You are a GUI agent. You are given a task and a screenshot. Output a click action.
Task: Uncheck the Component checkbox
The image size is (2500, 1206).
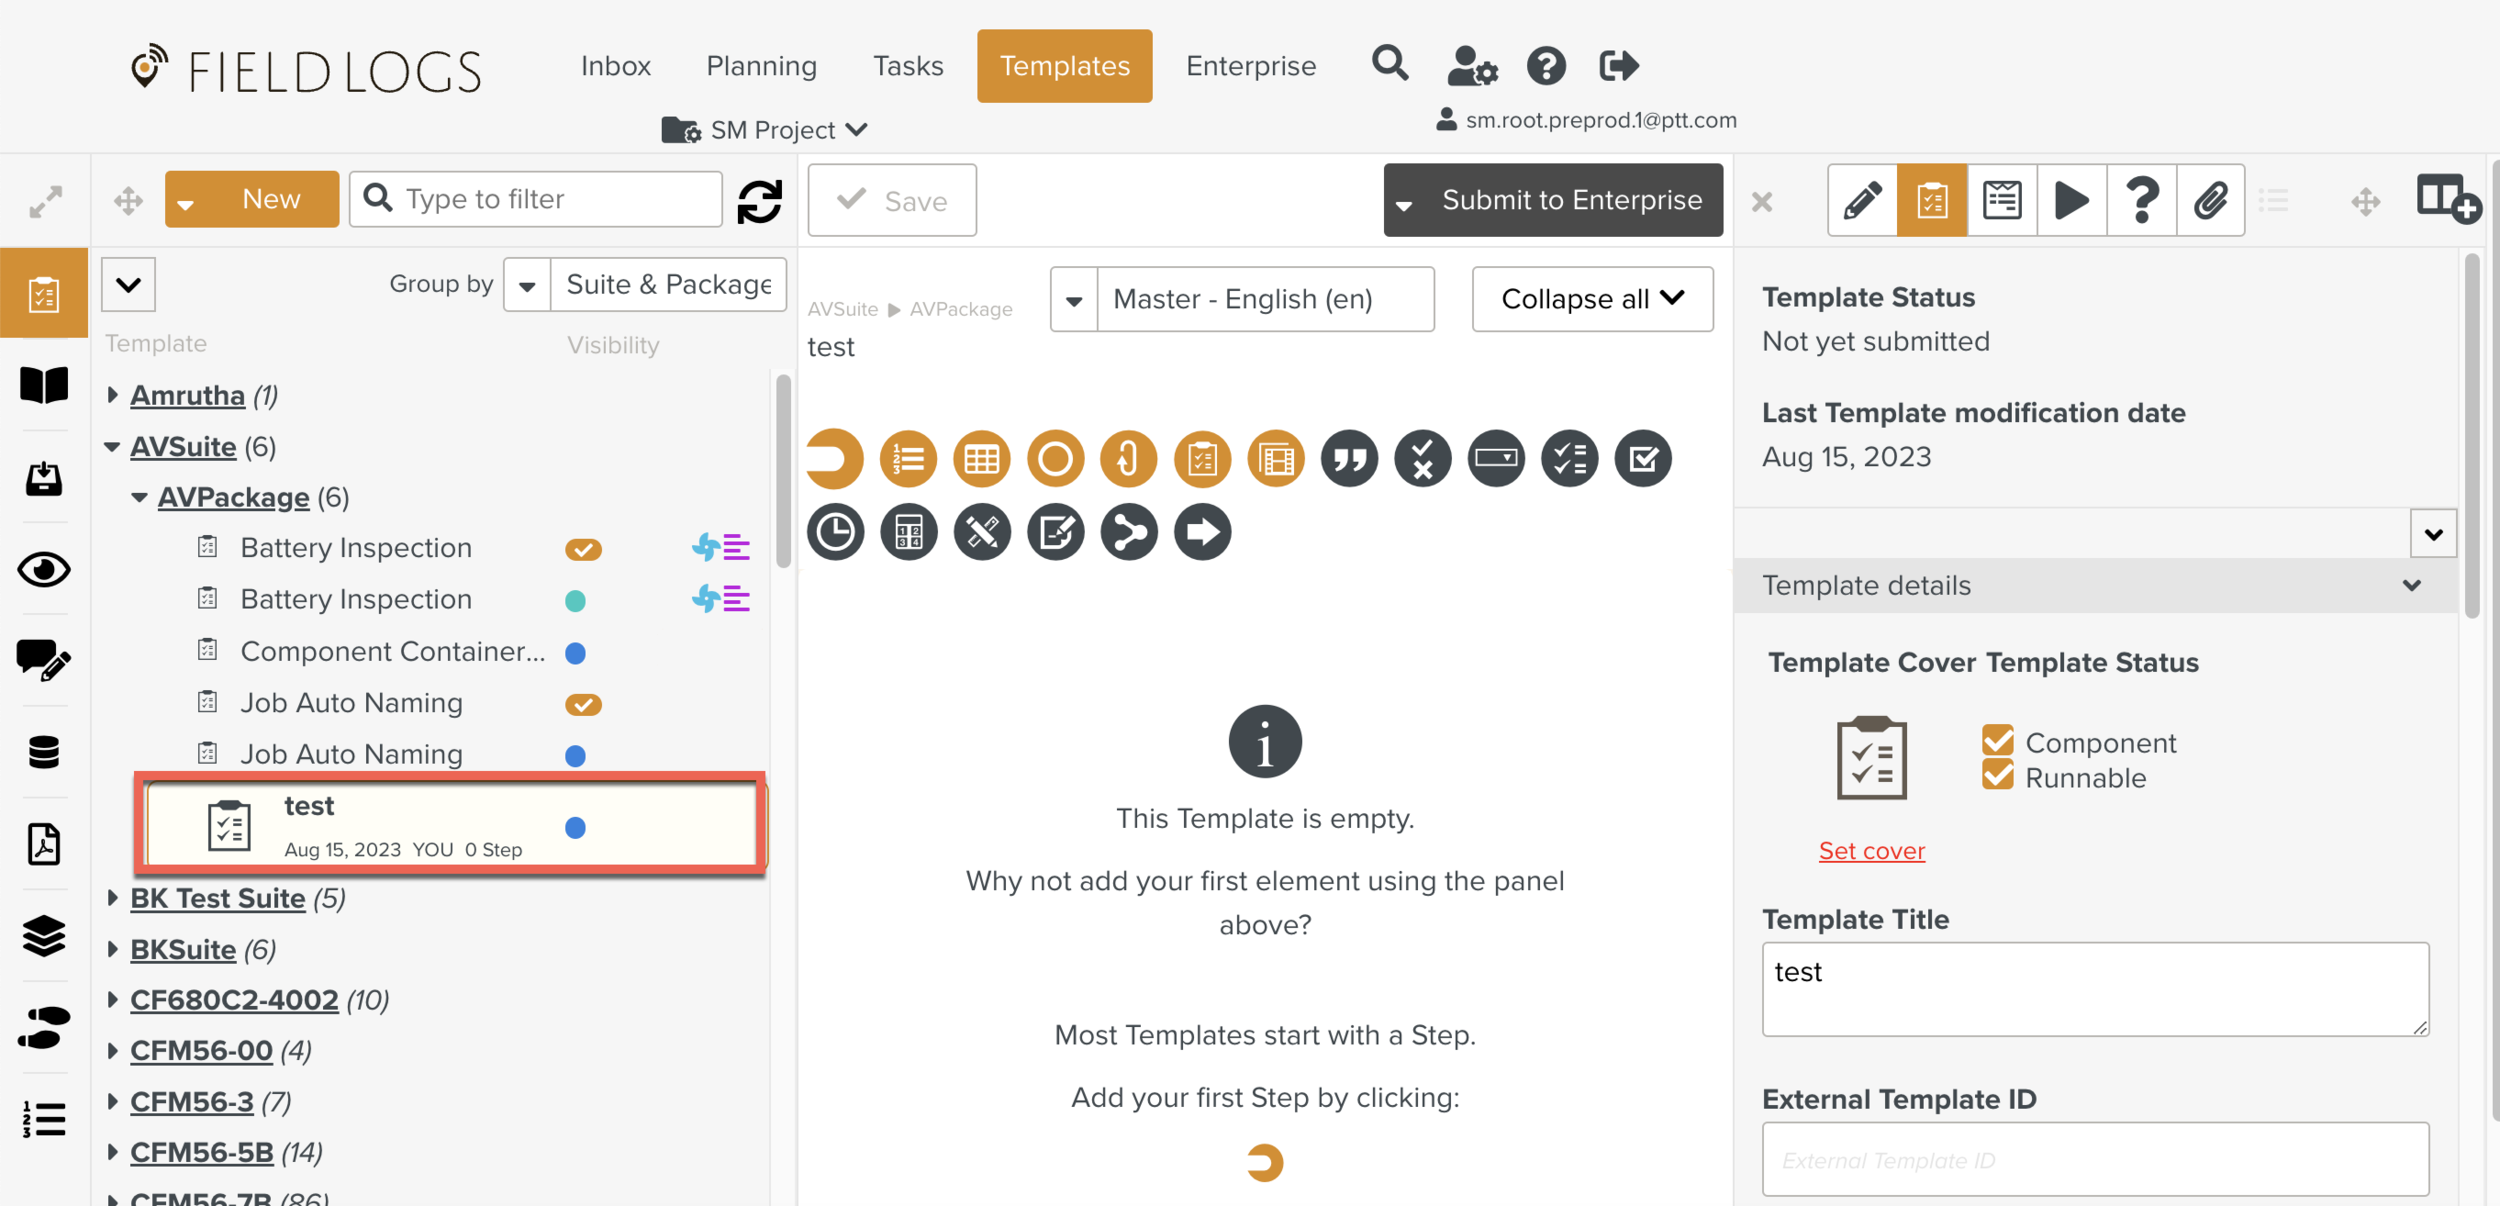point(1997,742)
